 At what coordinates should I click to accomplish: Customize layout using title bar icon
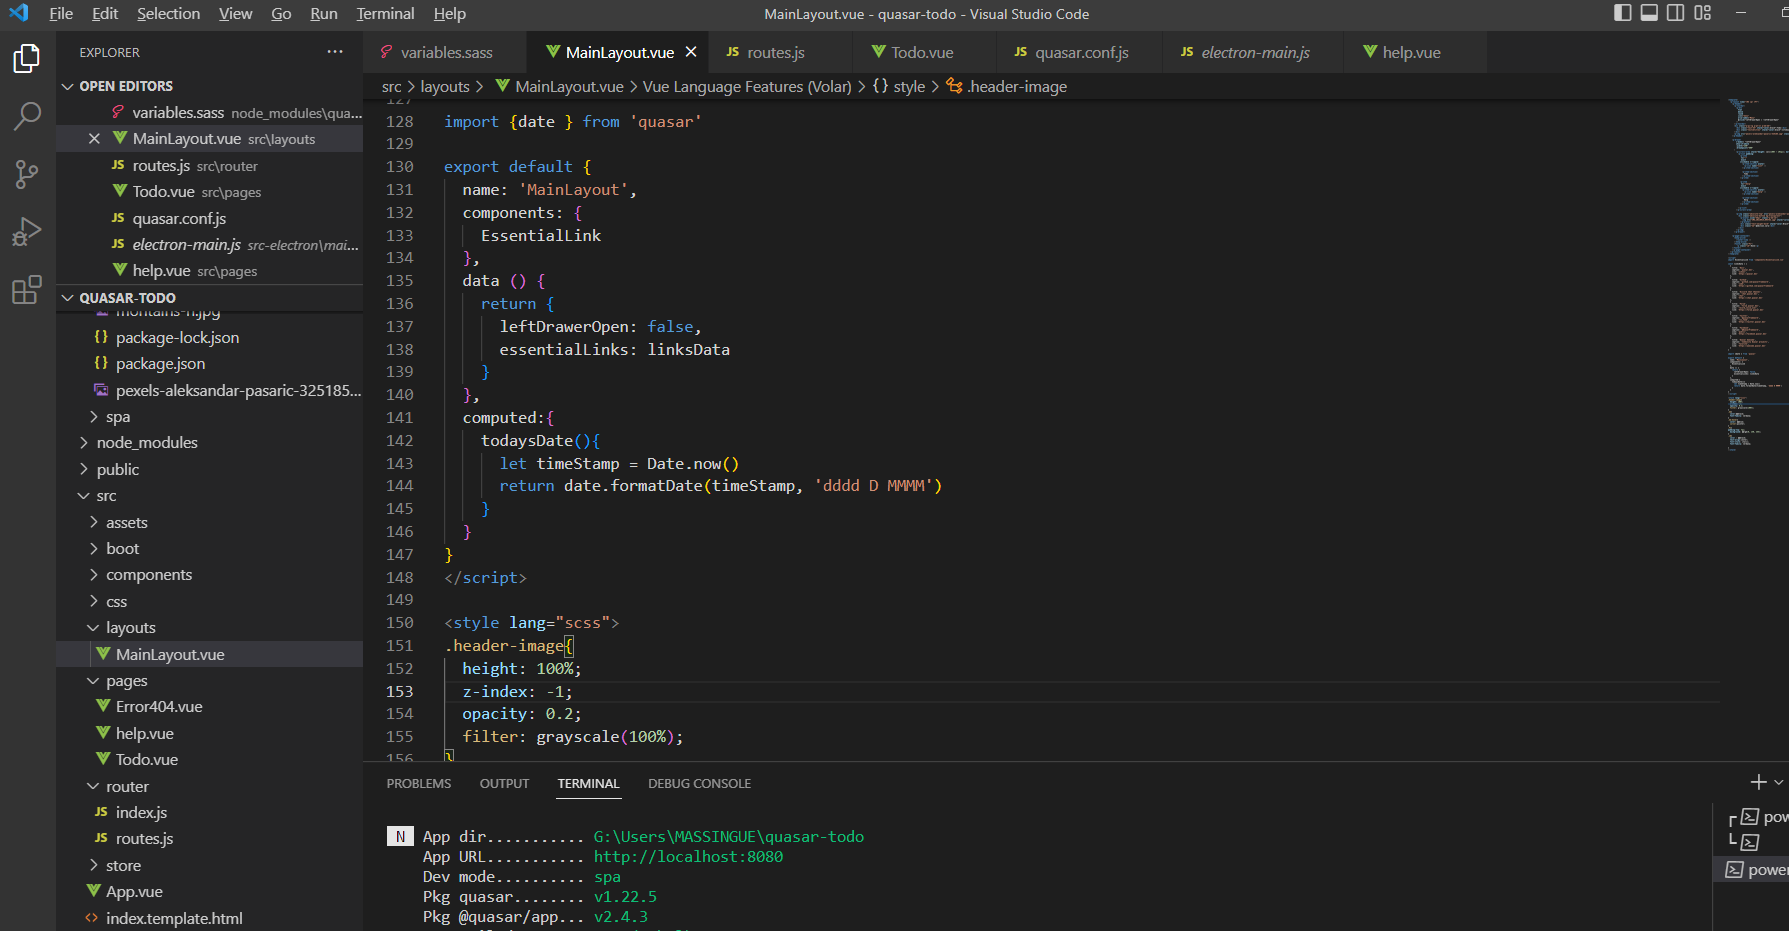pos(1703,13)
